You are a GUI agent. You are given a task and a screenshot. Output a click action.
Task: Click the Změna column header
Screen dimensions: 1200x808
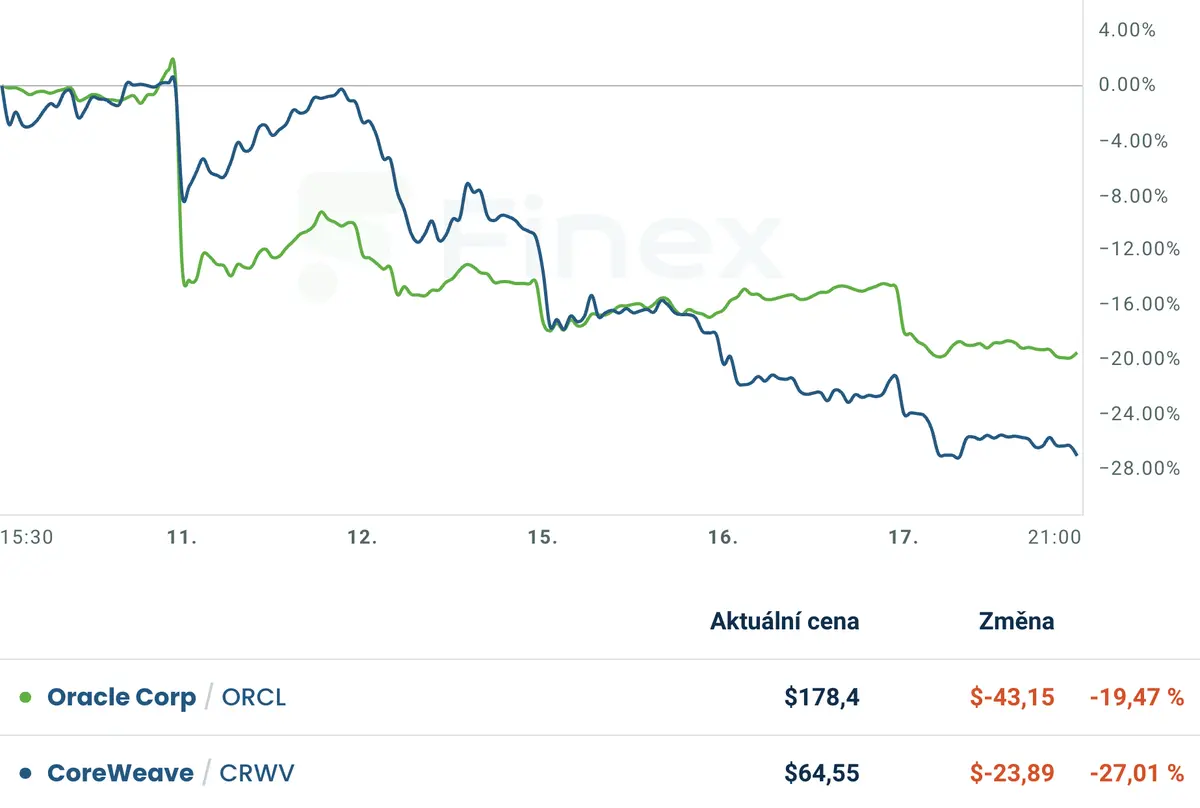tap(1016, 621)
